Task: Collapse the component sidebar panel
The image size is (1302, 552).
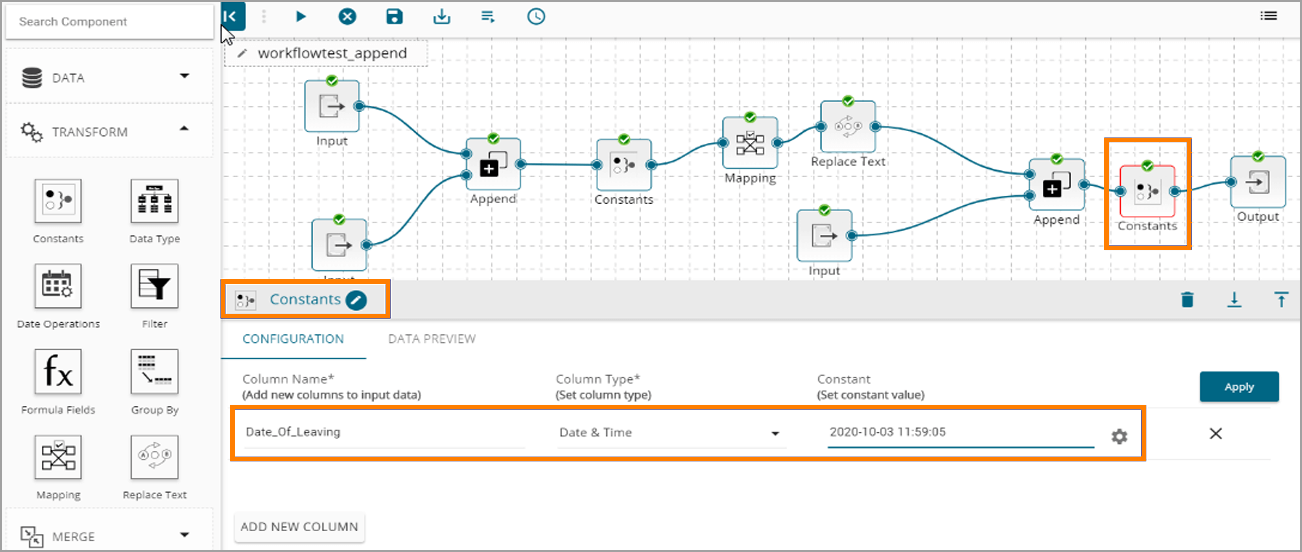Action: [x=231, y=16]
